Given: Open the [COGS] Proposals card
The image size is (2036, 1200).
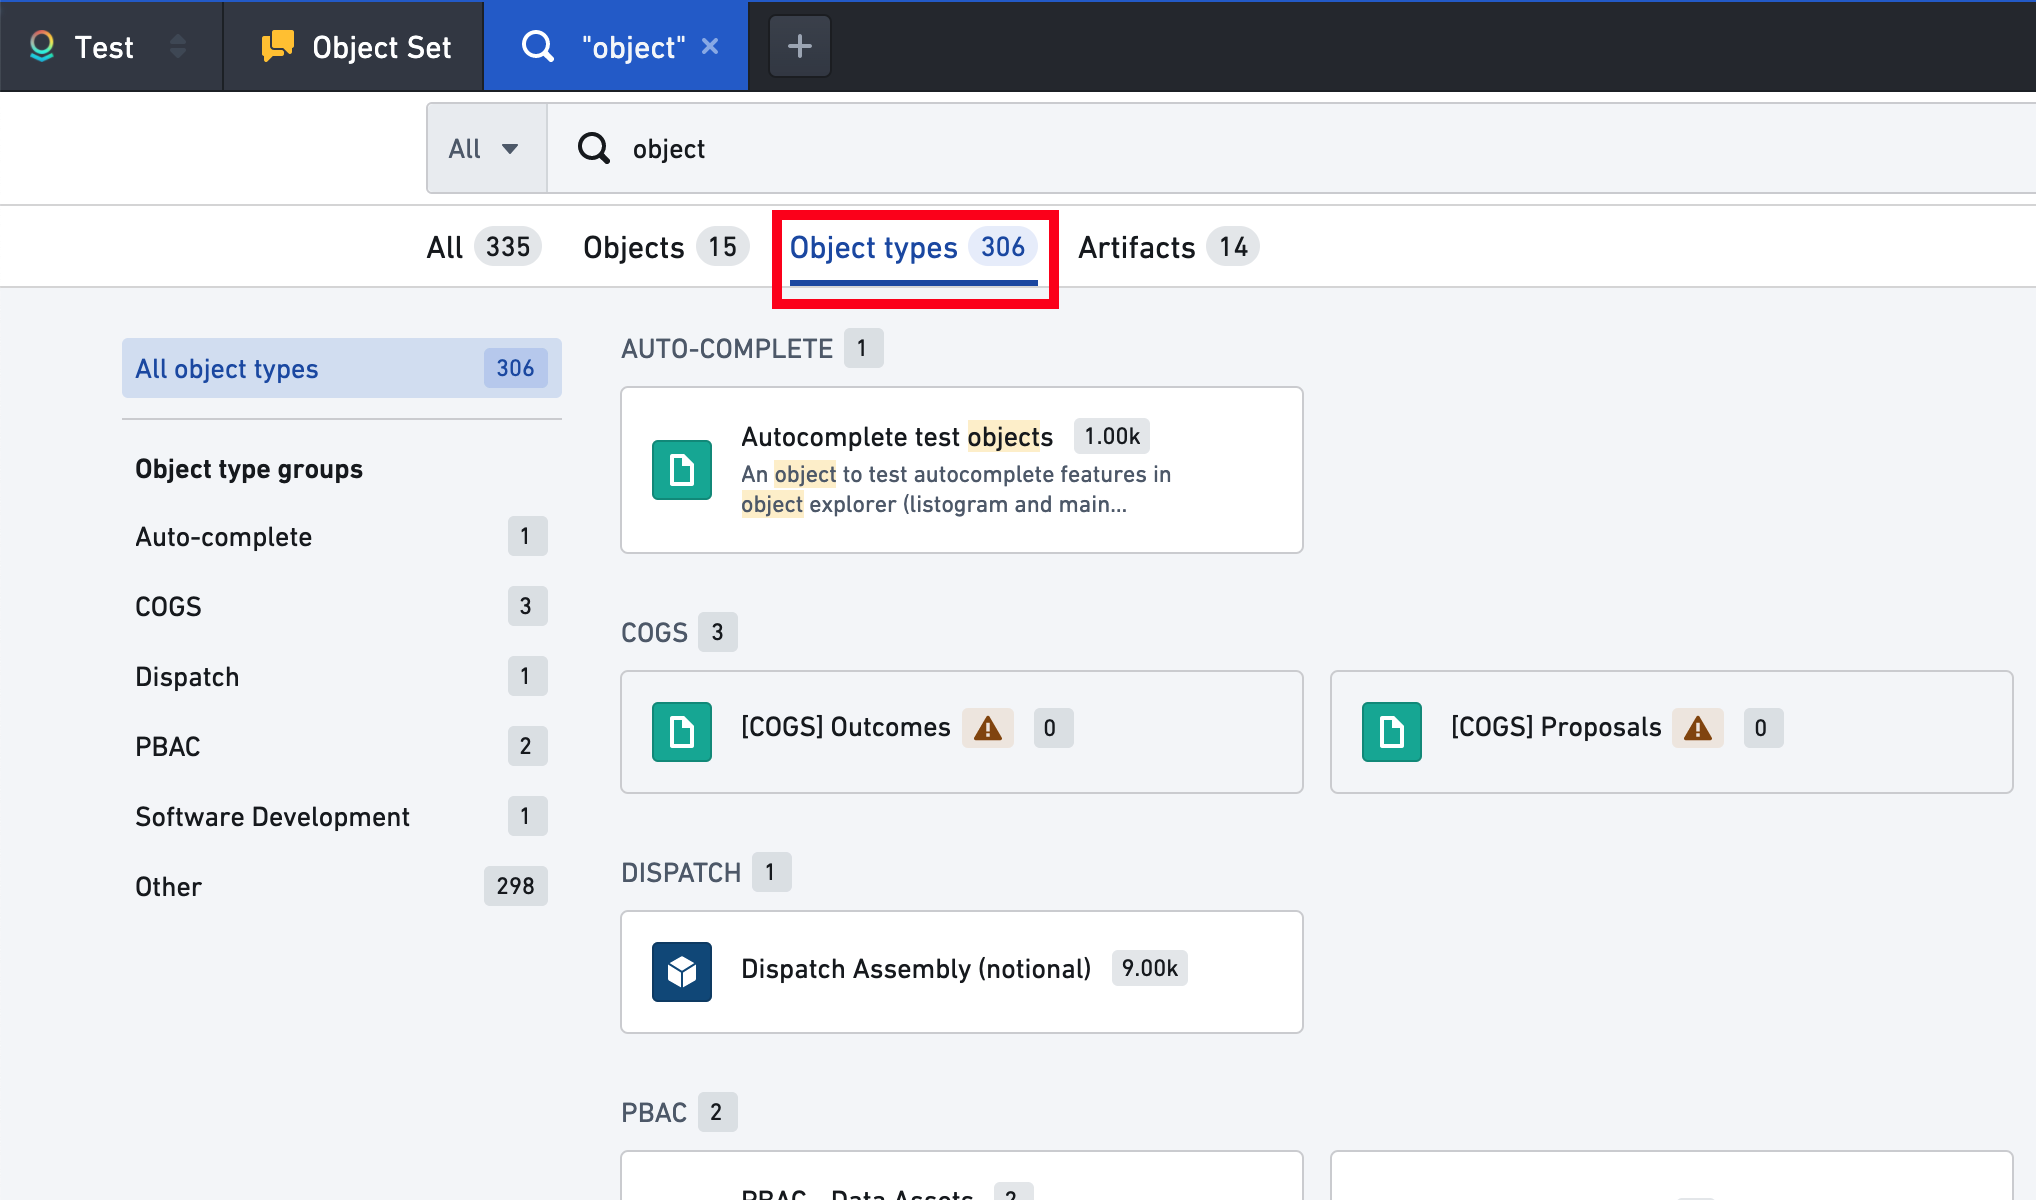Looking at the screenshot, I should click(x=1672, y=732).
